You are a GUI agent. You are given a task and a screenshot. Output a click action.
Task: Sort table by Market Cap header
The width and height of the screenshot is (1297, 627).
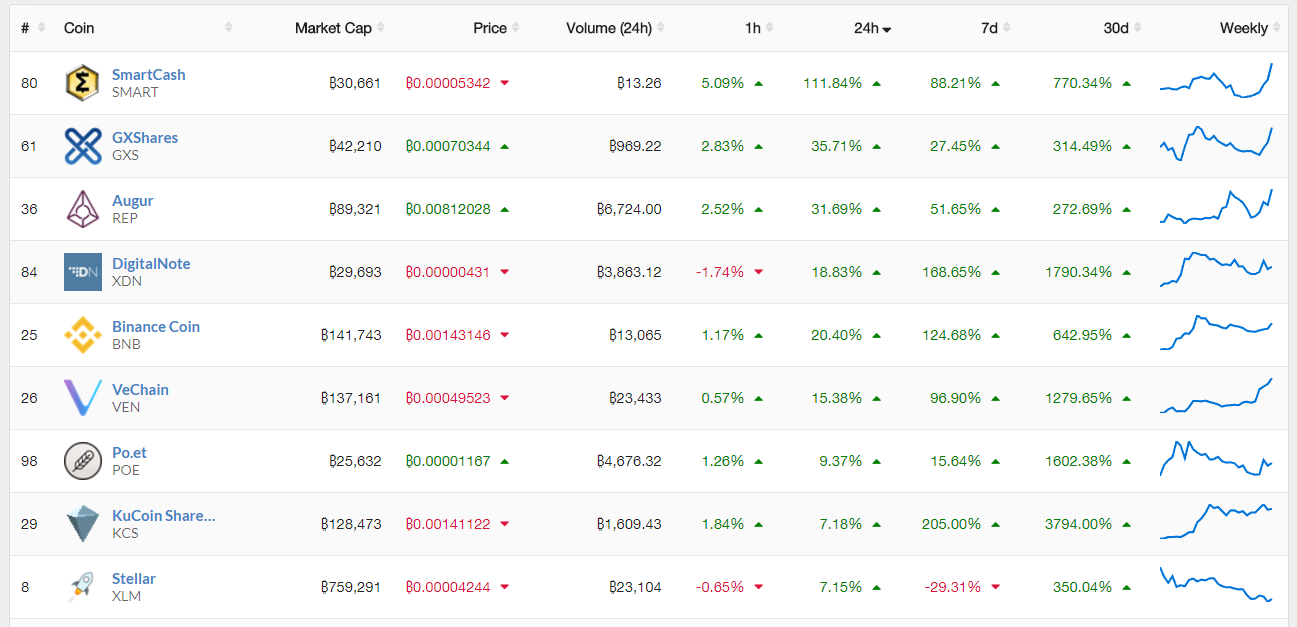pyautogui.click(x=339, y=28)
